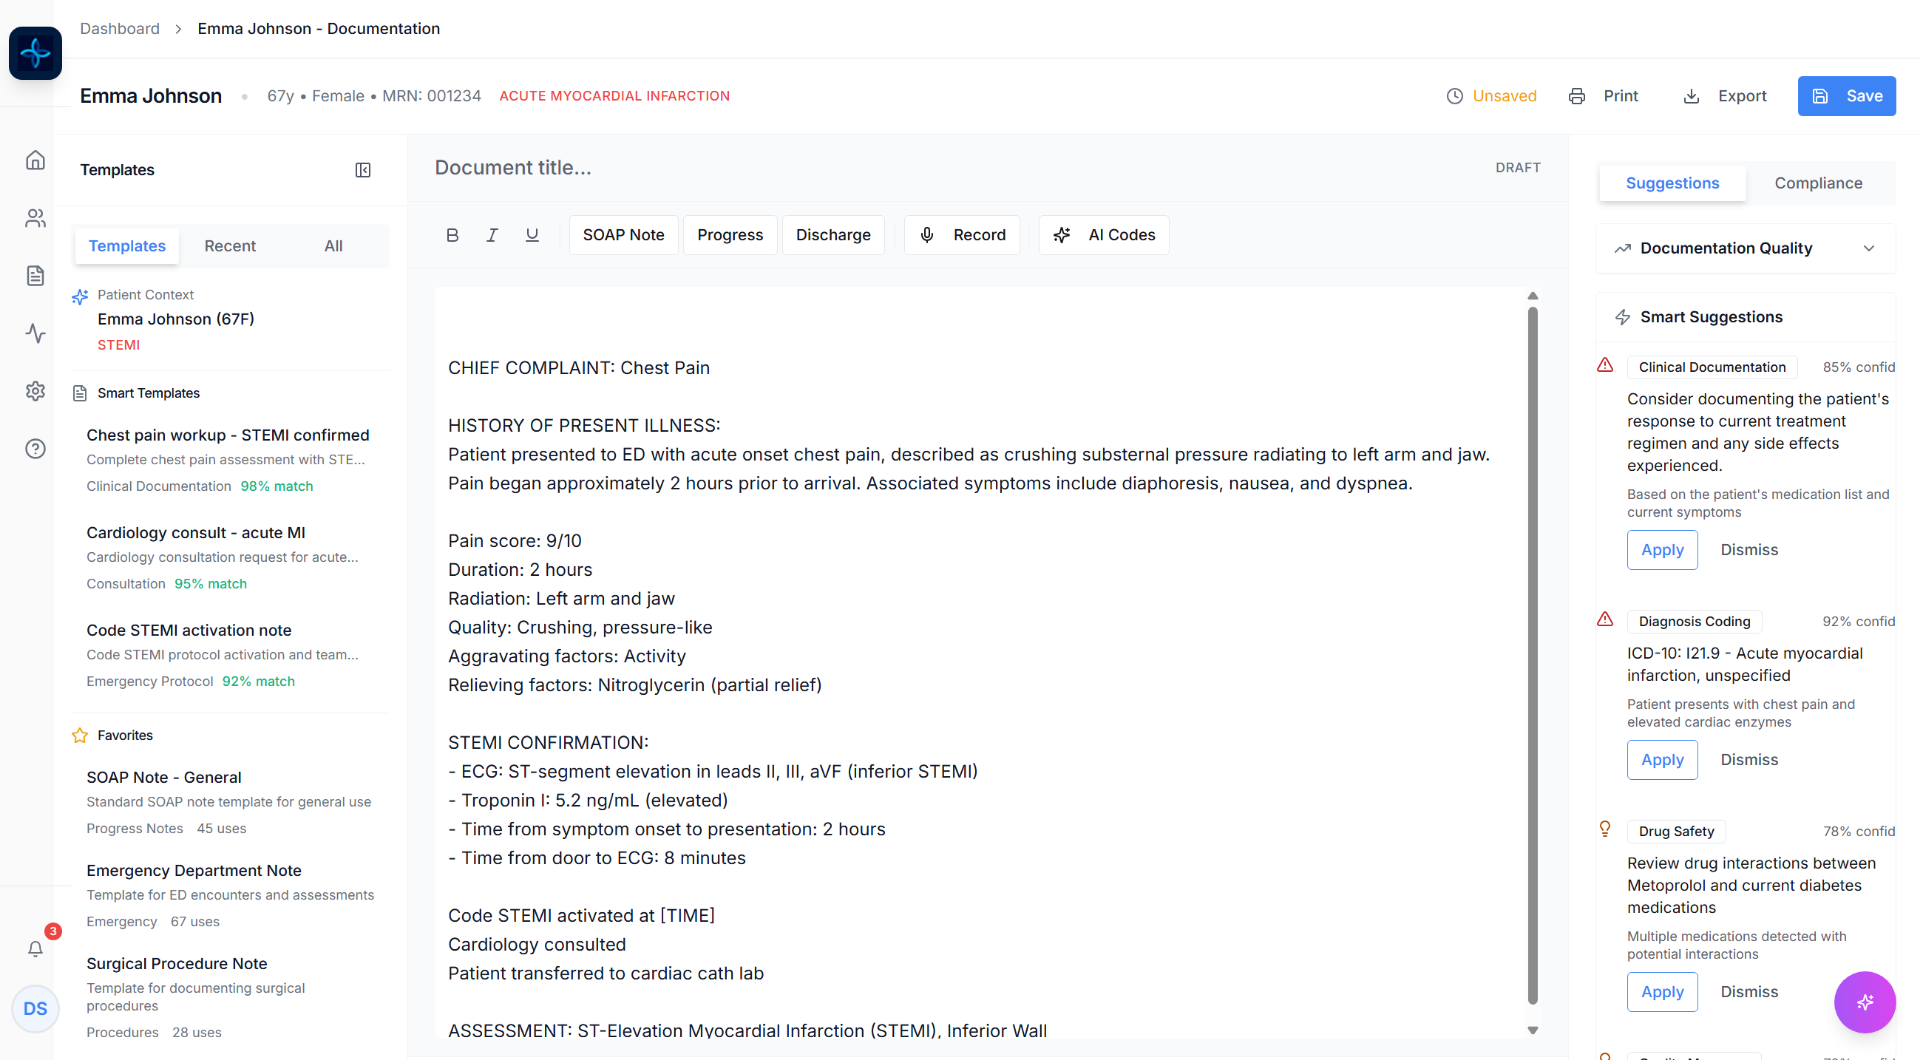Select the Recent templates tab
The width and height of the screenshot is (1920, 1060).
230,246
